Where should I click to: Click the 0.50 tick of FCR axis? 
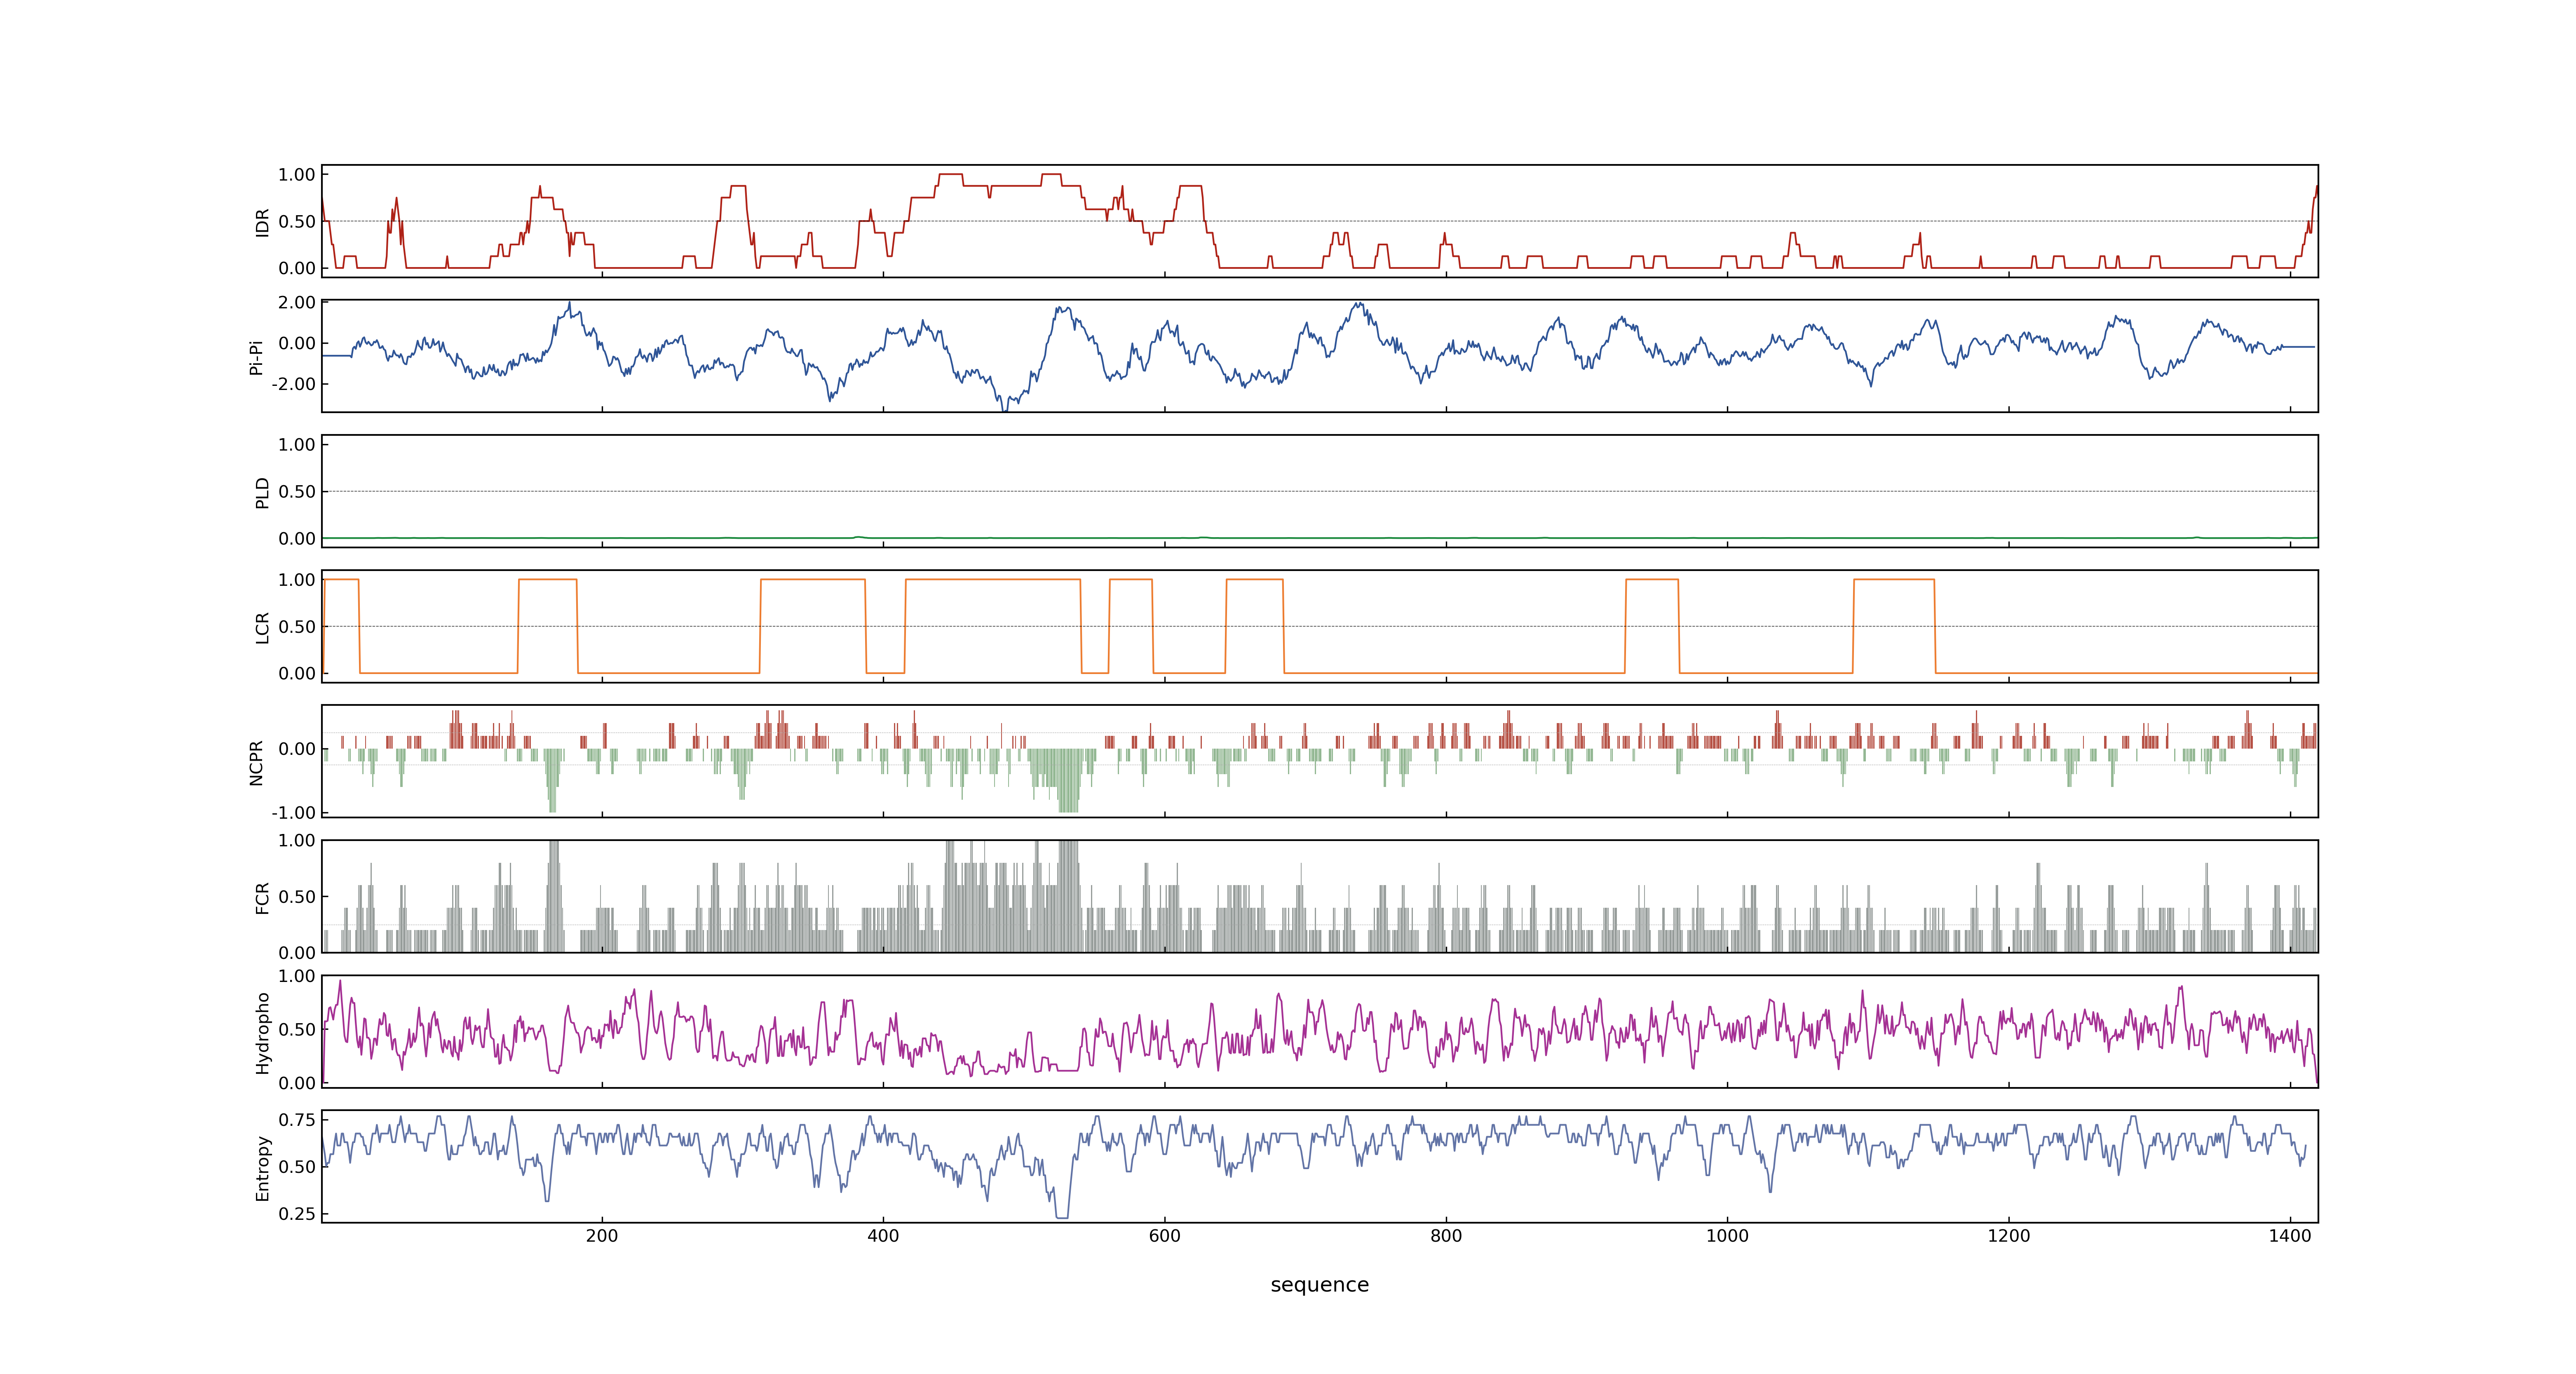click(x=297, y=897)
